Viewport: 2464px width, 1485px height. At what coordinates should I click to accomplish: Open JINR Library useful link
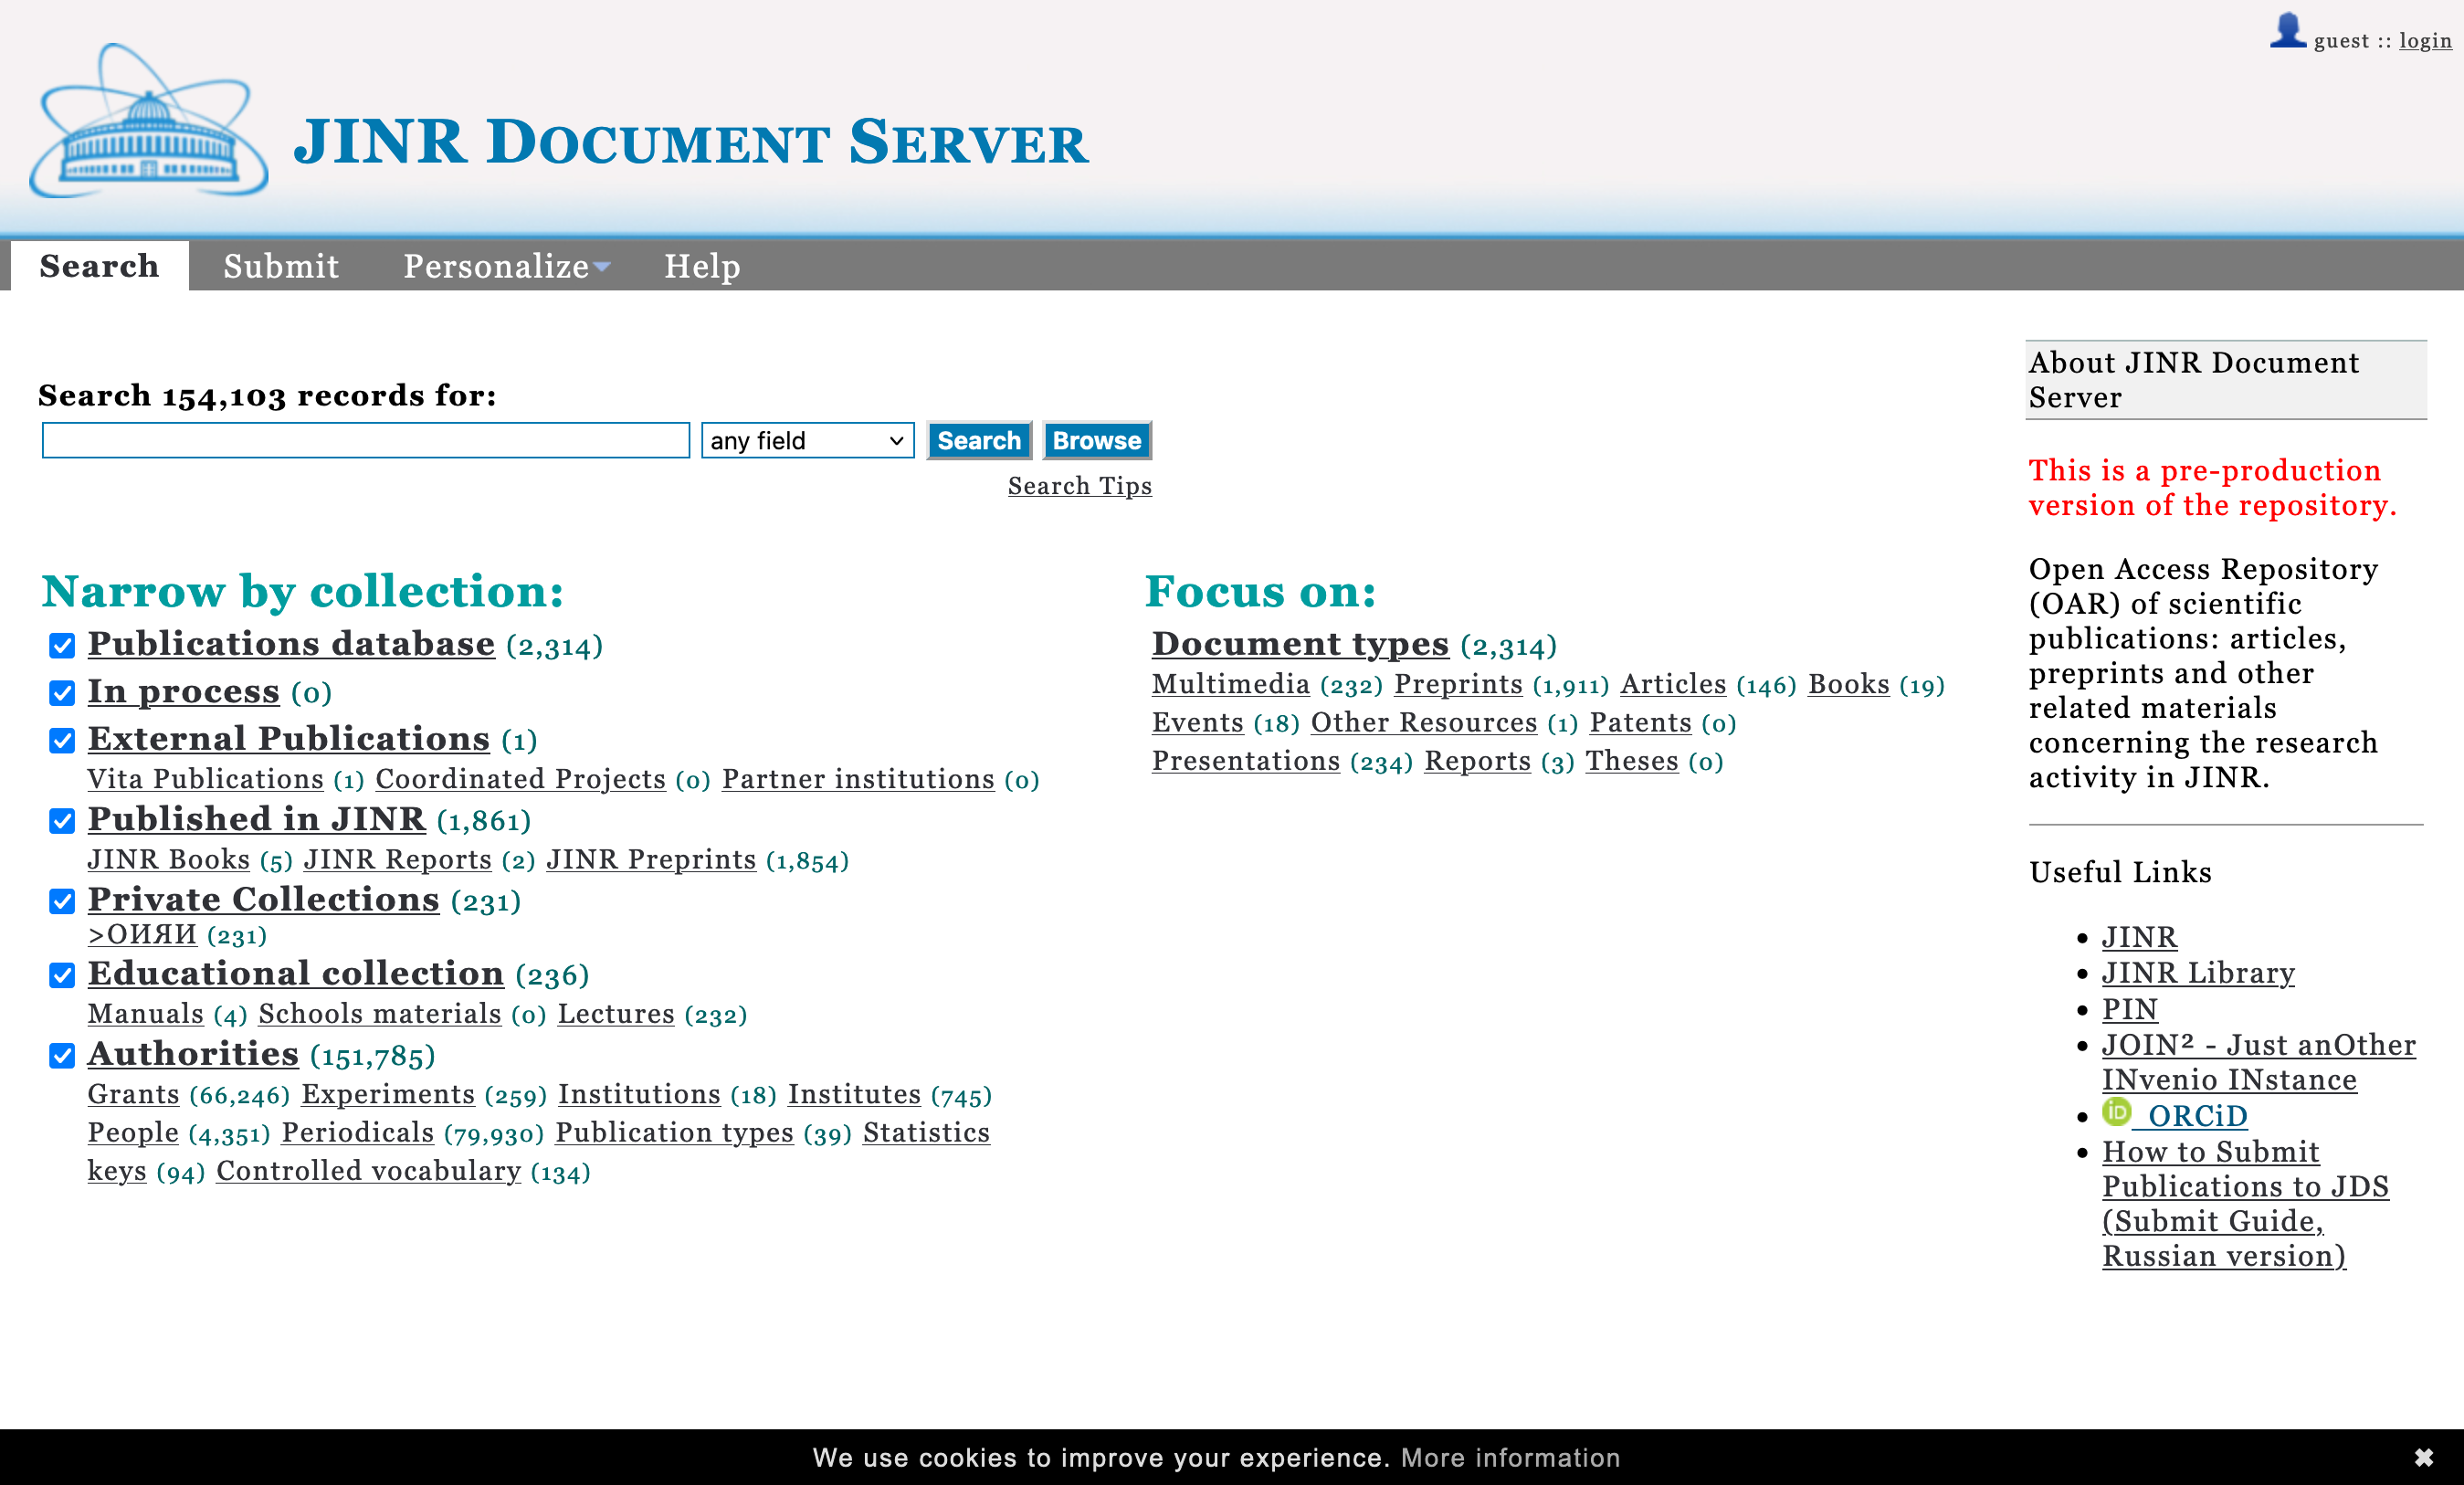click(x=2198, y=973)
